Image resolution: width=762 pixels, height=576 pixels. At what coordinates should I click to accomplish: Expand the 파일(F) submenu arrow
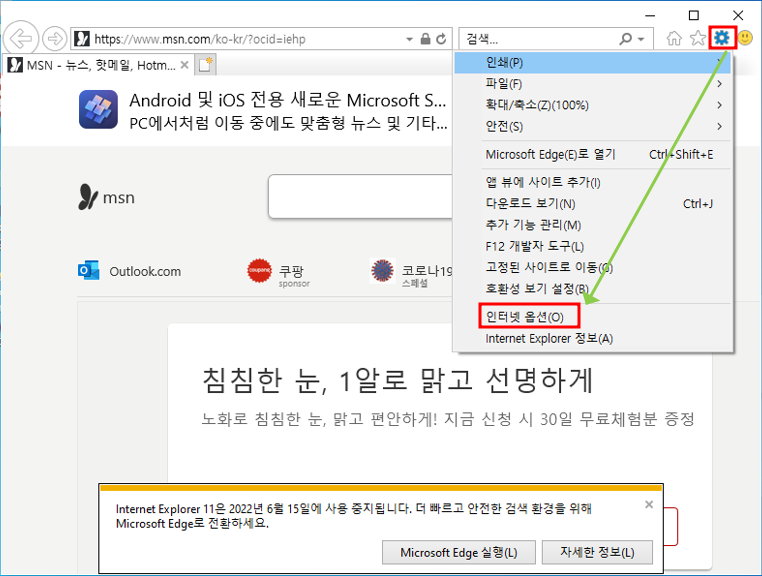point(719,84)
